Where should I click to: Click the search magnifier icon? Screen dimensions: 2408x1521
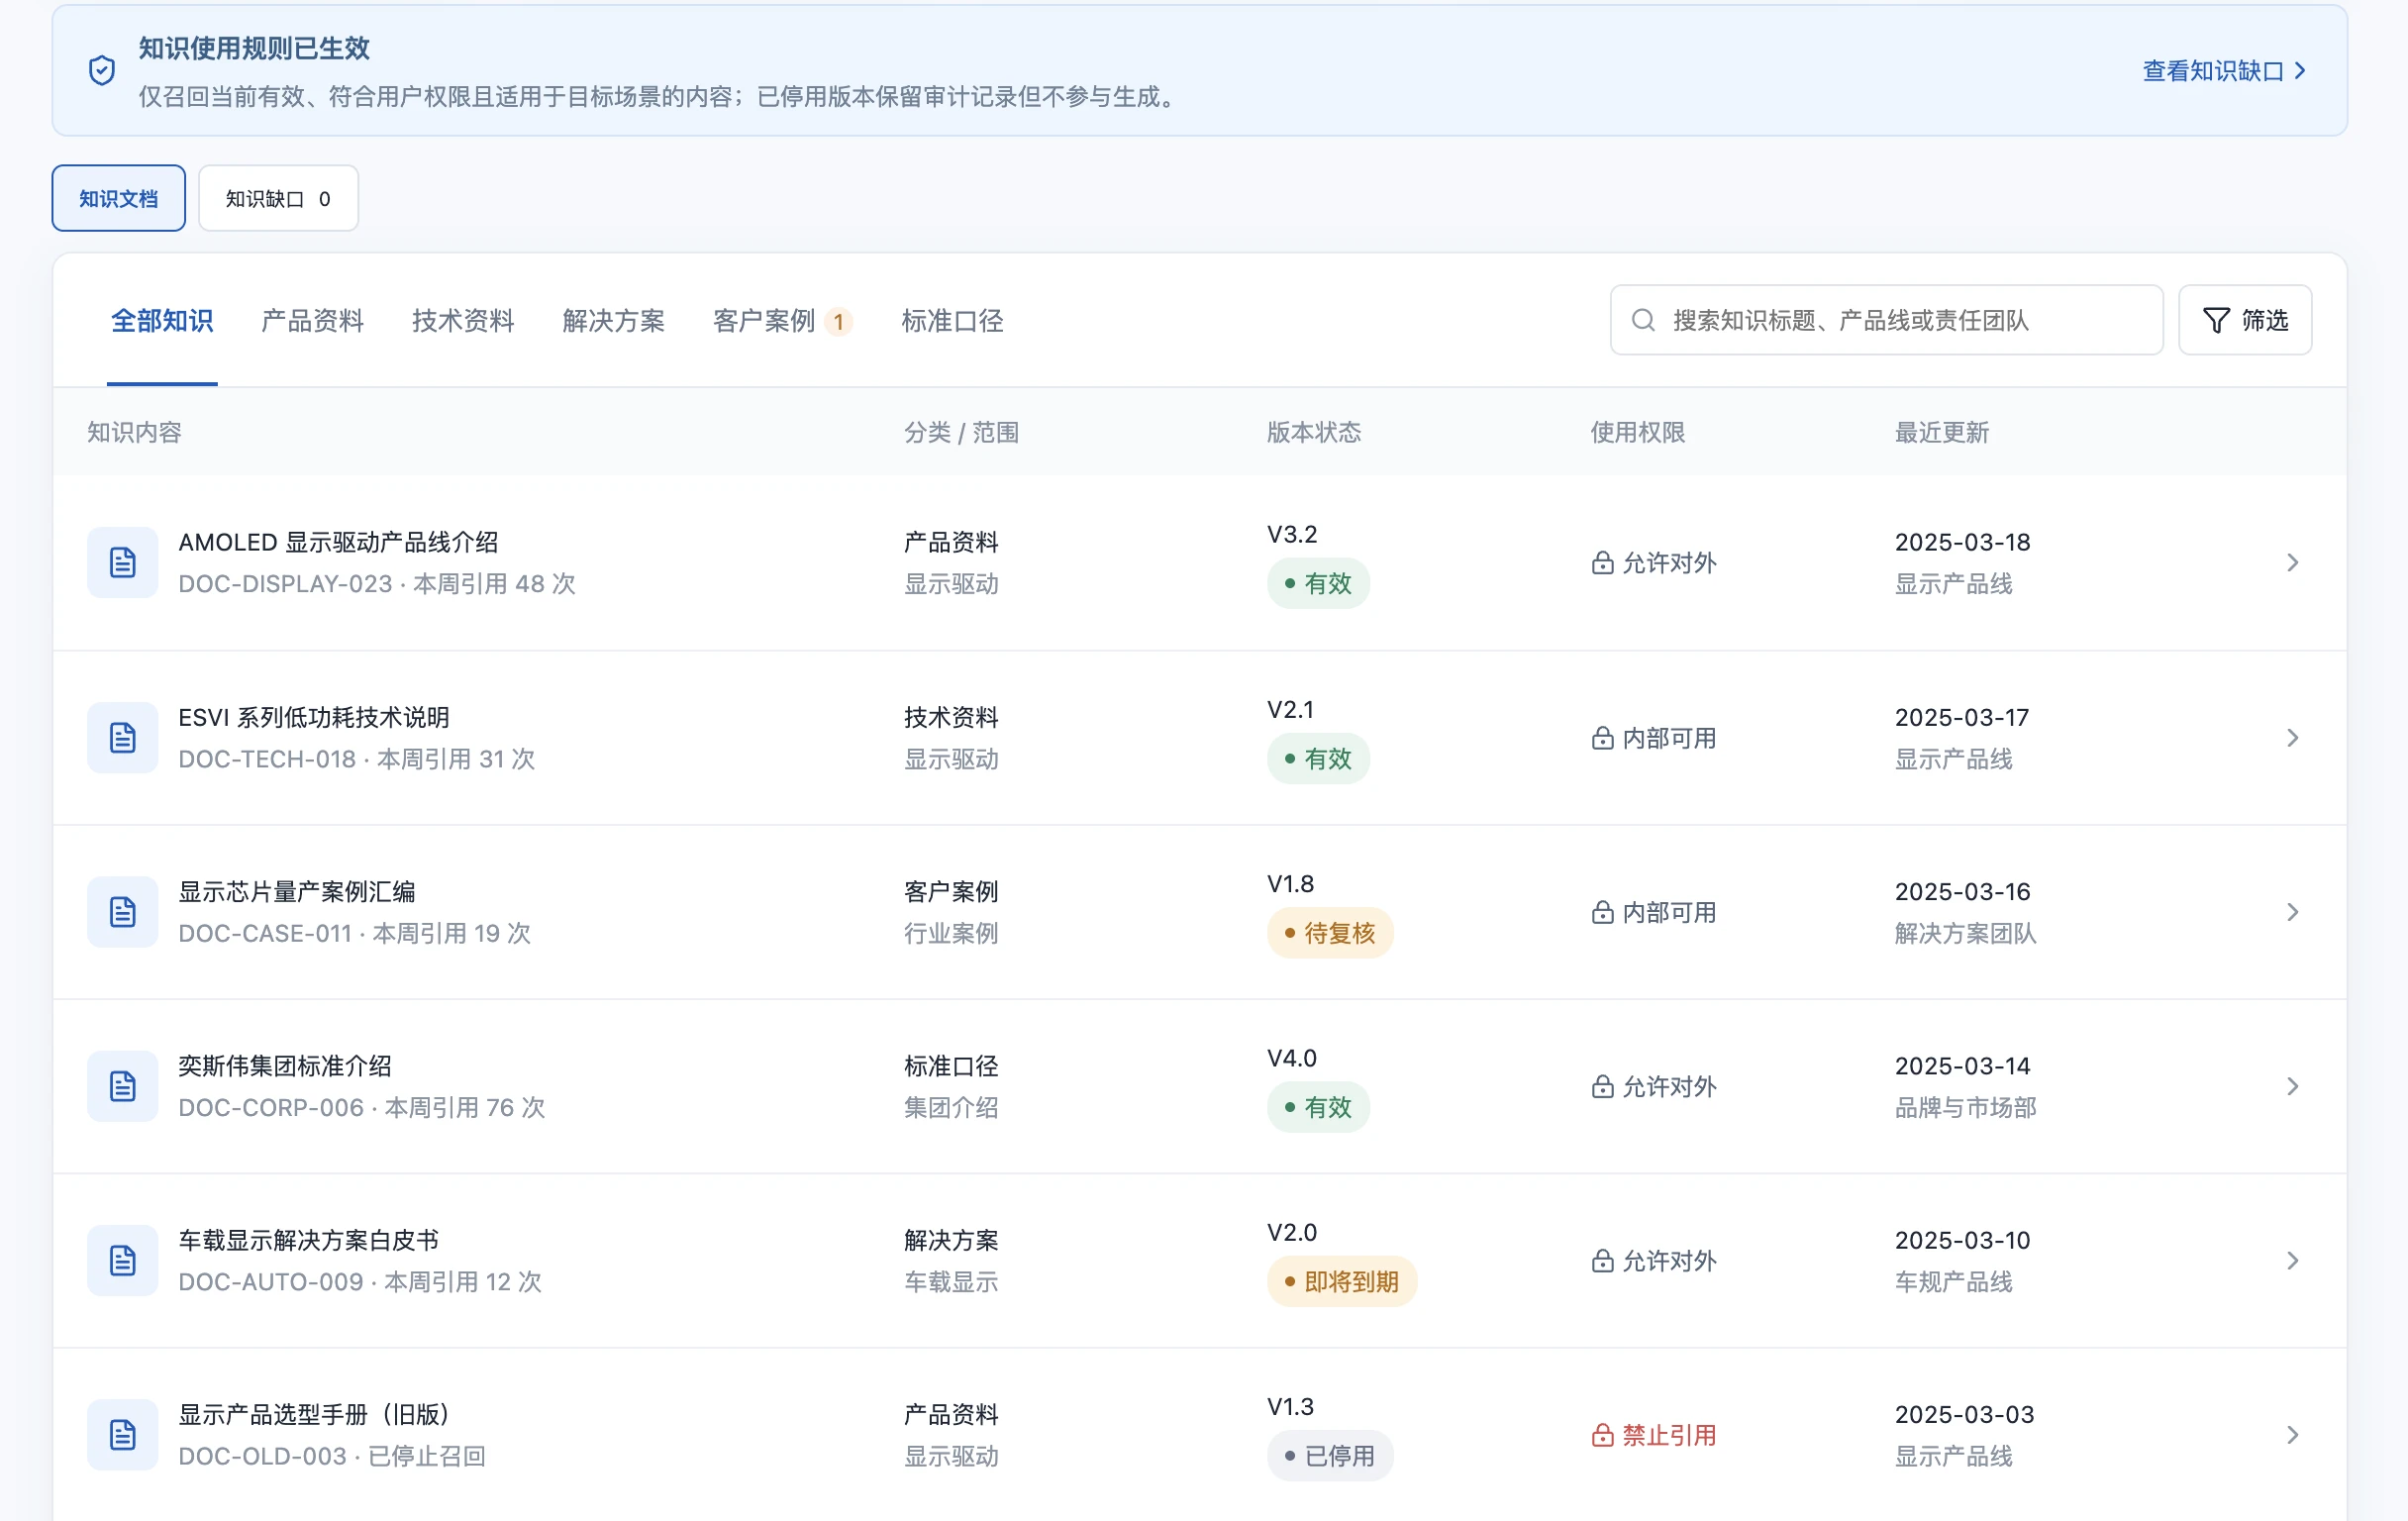pyautogui.click(x=1643, y=320)
